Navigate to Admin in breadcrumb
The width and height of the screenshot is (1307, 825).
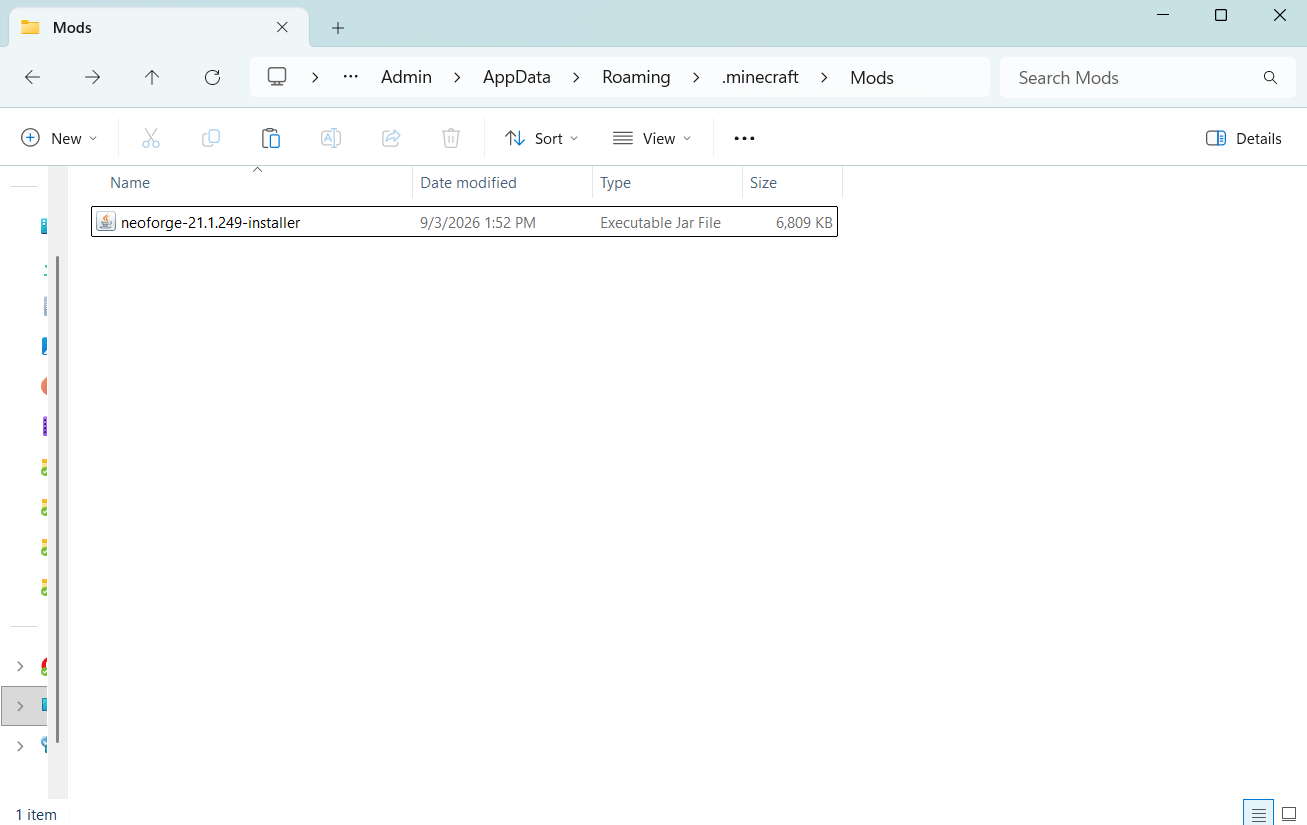(x=406, y=77)
